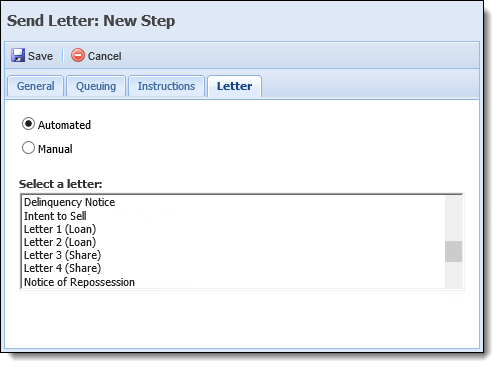
Task: Open the Queuing tab
Action: (96, 86)
